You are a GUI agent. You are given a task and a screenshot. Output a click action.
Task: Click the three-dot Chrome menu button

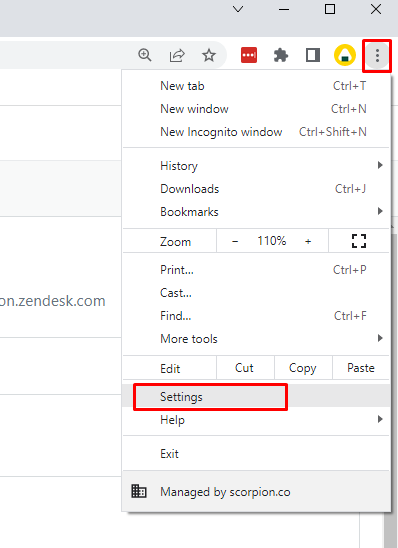tap(377, 55)
